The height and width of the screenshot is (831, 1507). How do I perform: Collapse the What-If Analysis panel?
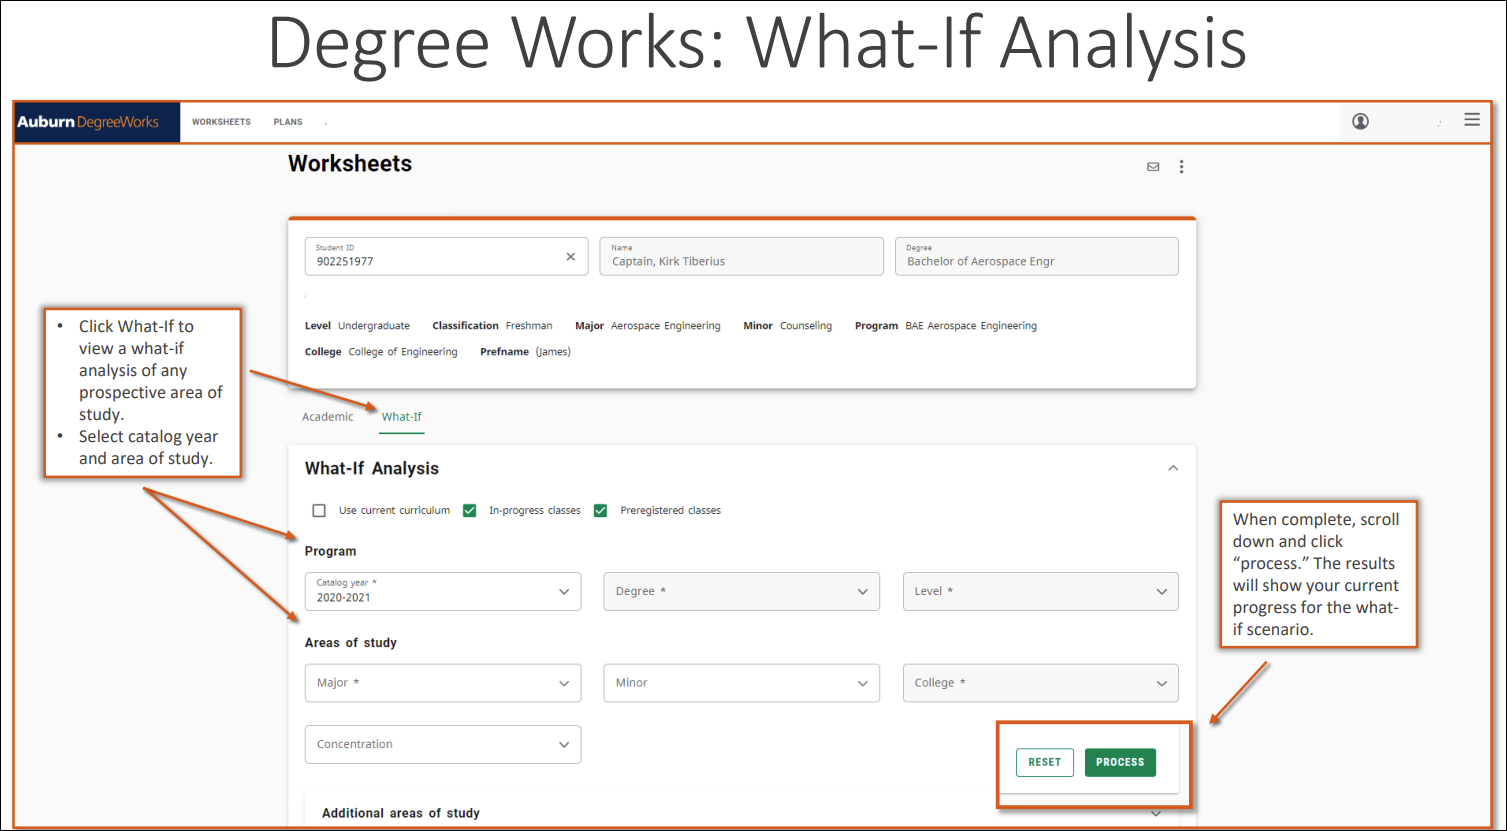click(1173, 467)
